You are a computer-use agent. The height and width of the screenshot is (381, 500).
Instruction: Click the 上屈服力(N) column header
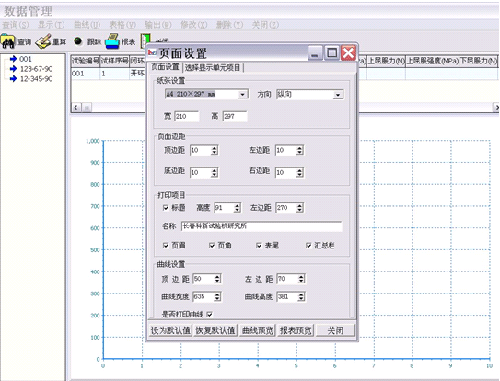tap(386, 61)
